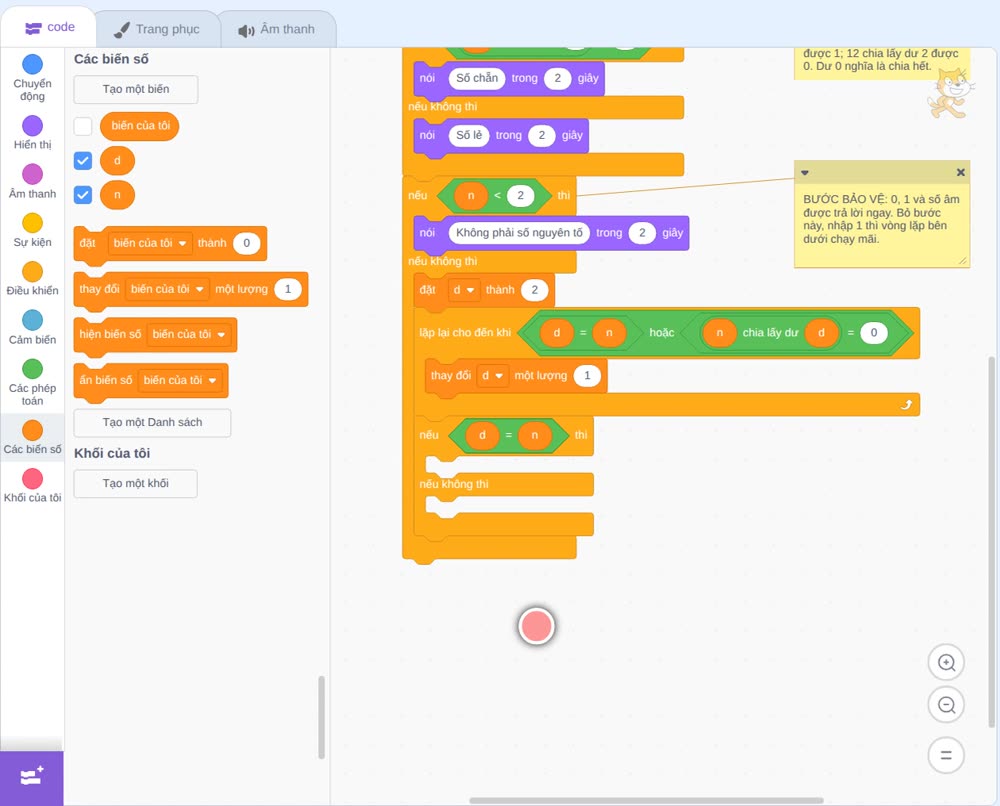Click the biến của tôi reporter block

140,126
